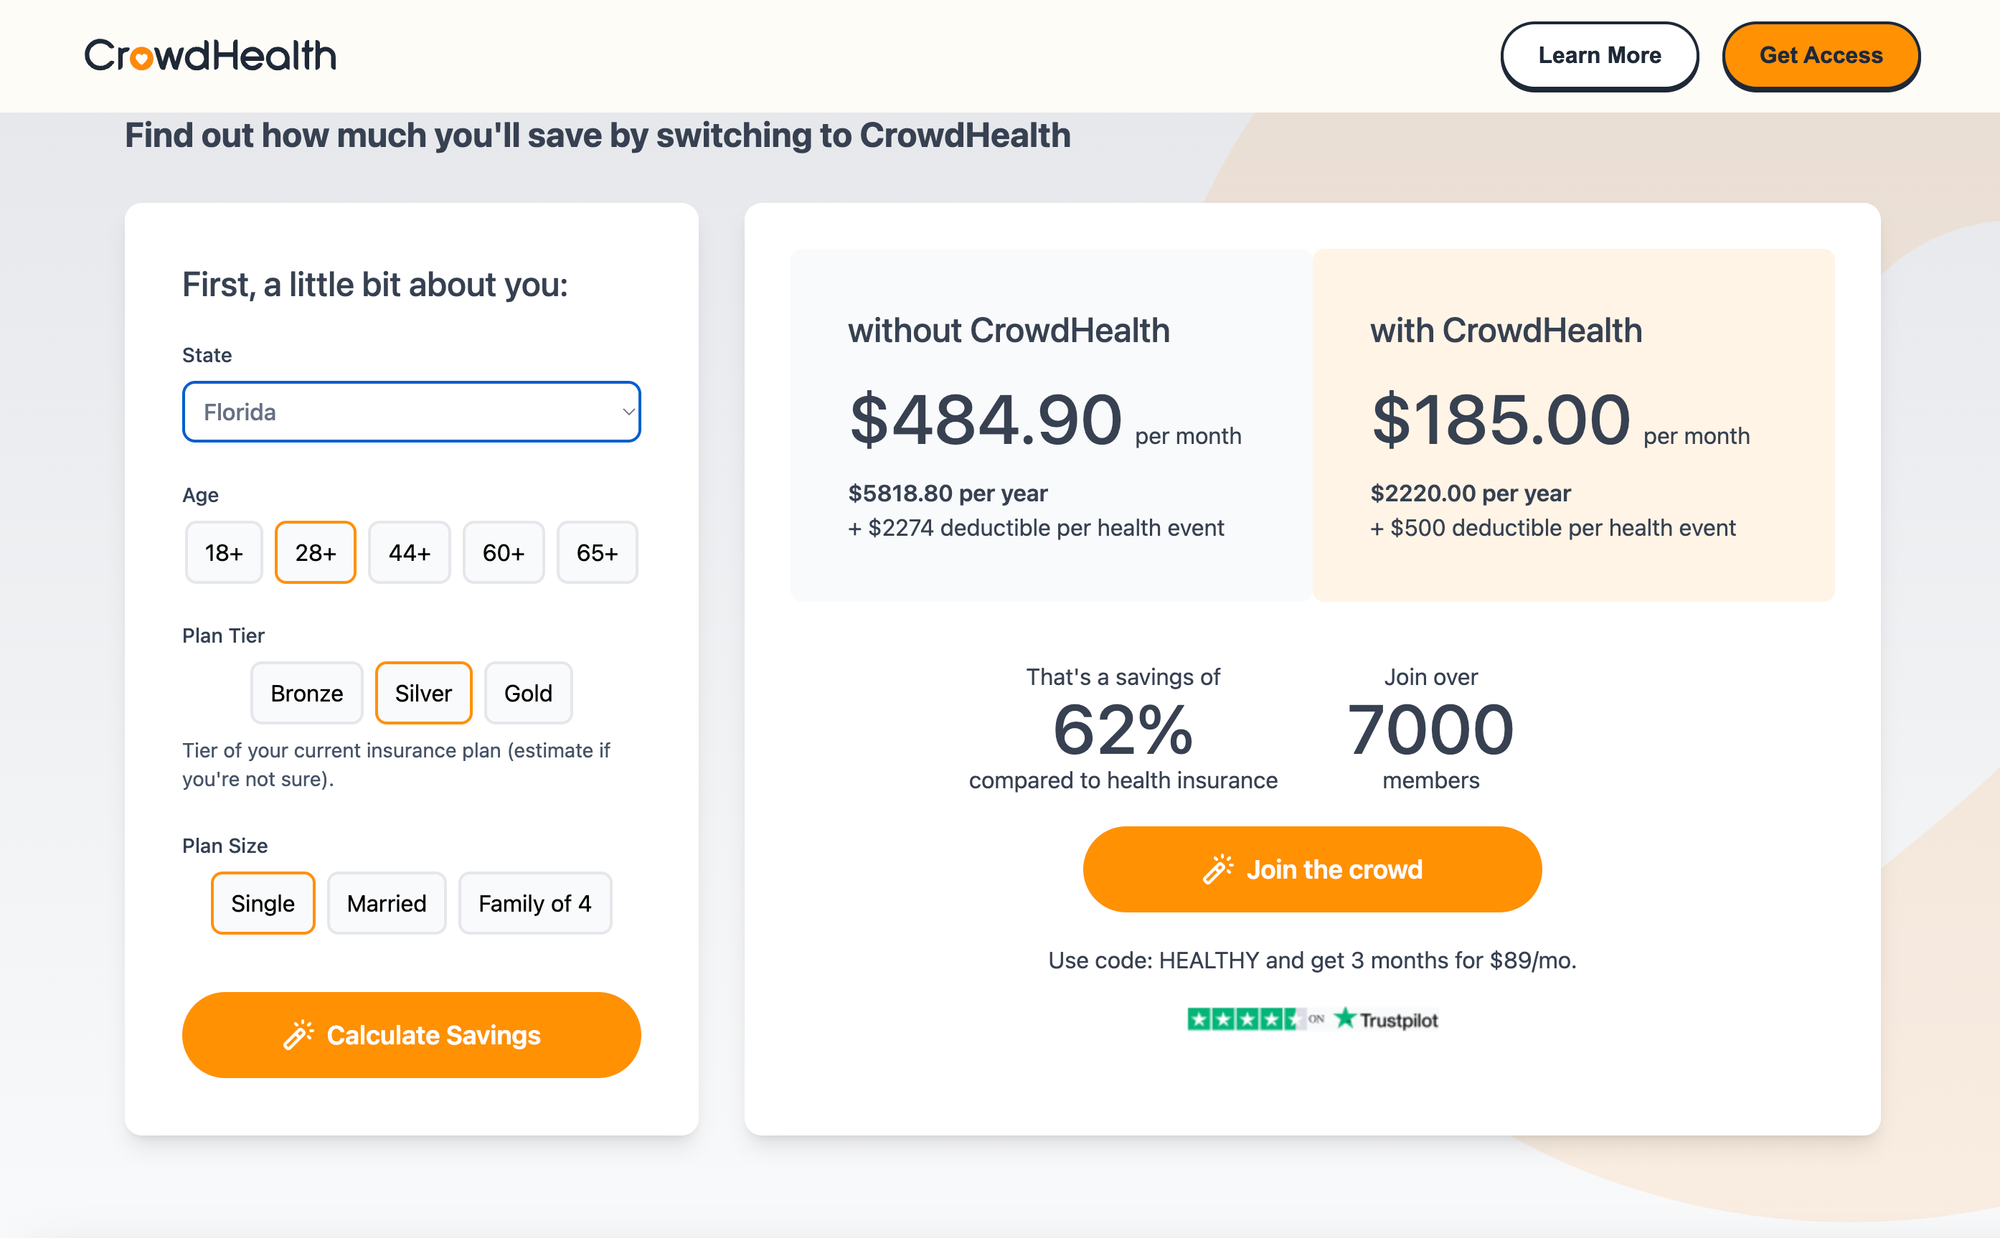Select the 44+ age option
Screen dimensions: 2000x1238
[409, 552]
